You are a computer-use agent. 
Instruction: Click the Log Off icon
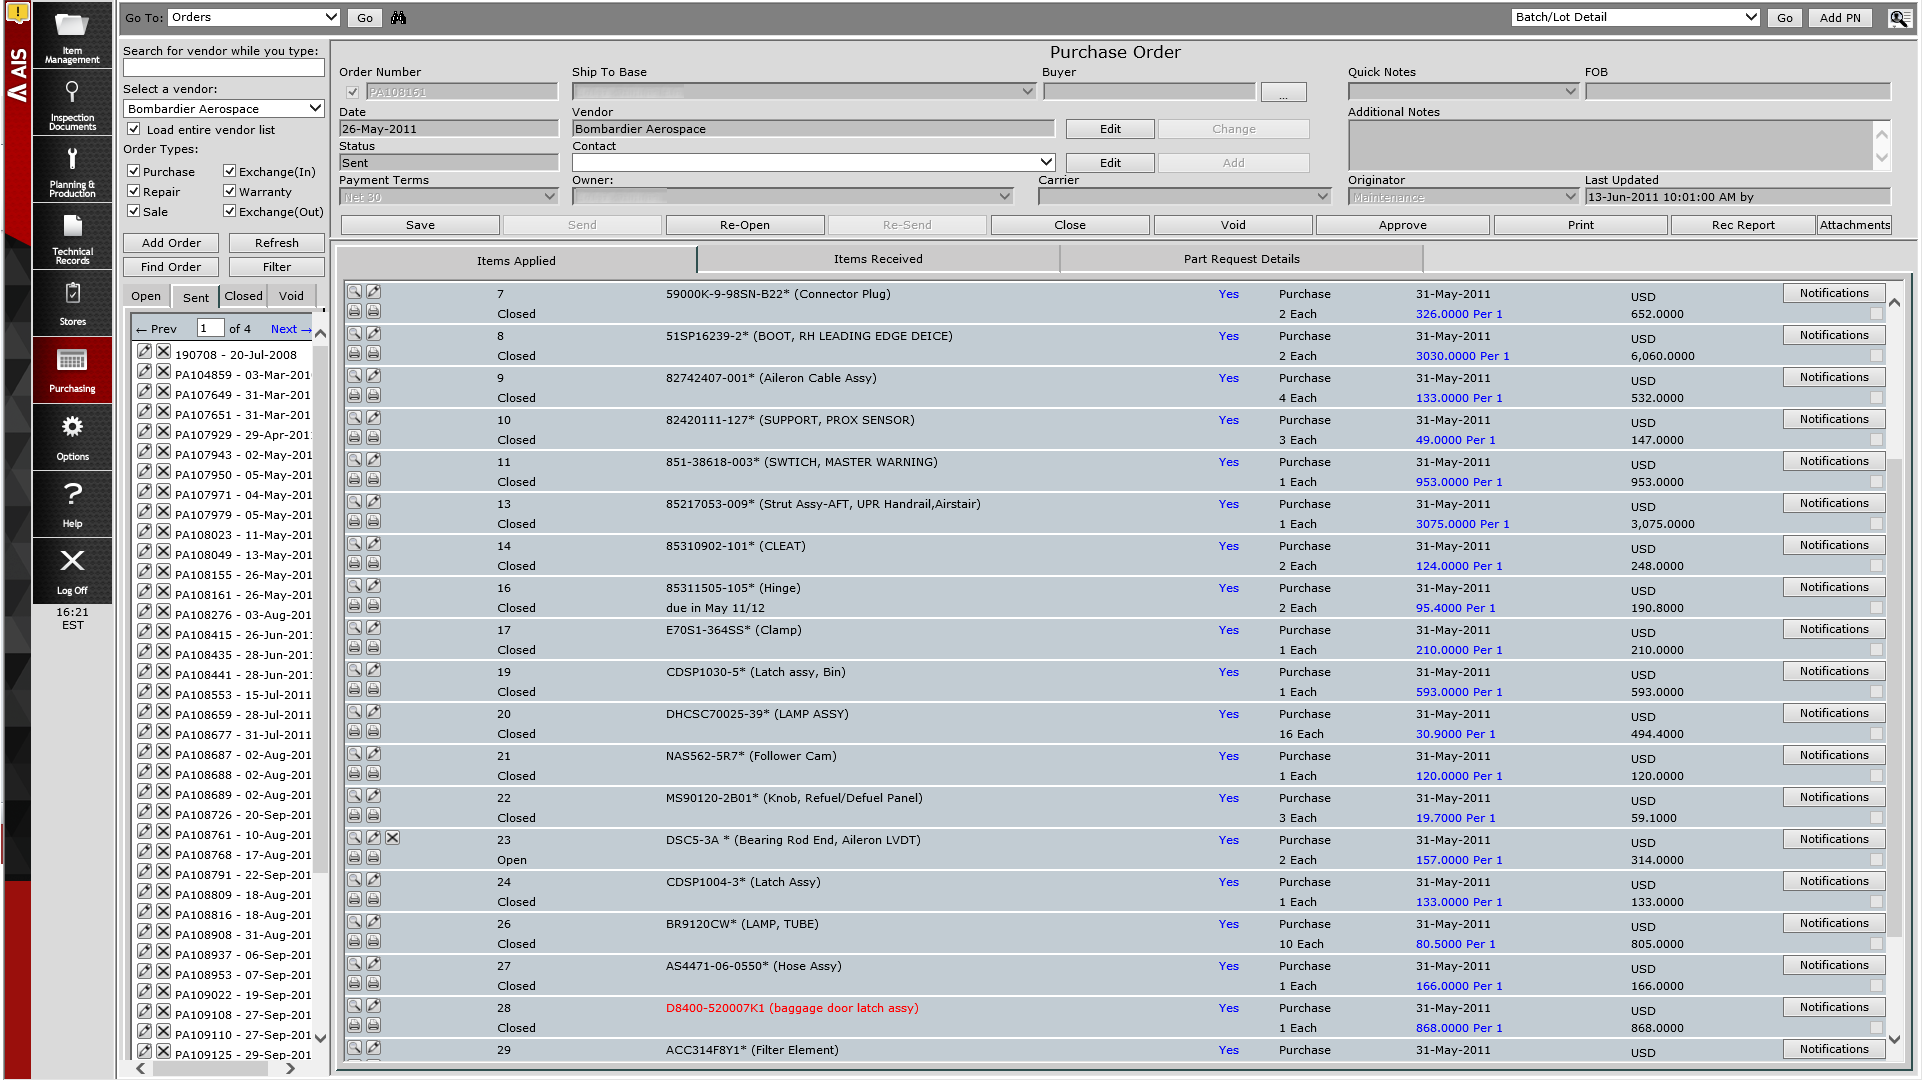tap(72, 572)
